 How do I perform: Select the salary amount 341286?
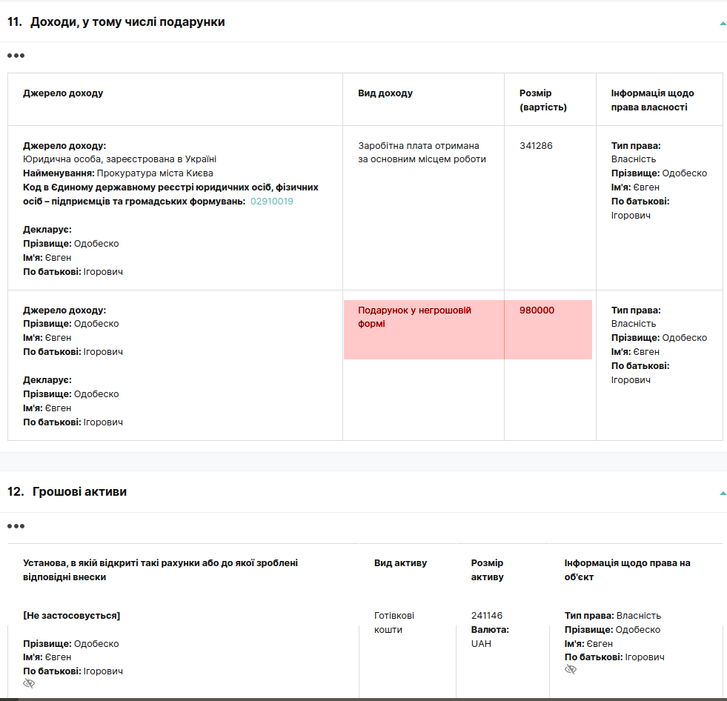pos(536,146)
